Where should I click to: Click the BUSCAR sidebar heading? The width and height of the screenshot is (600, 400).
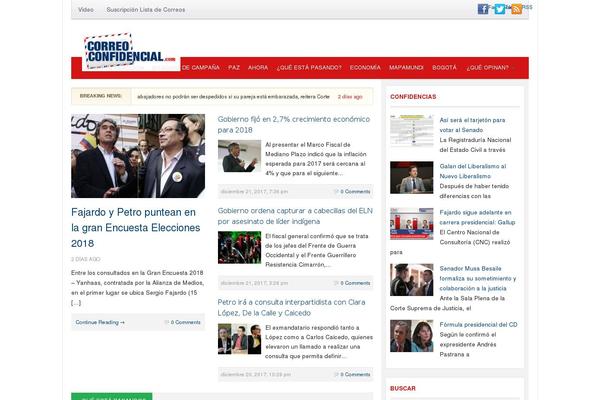coord(403,389)
